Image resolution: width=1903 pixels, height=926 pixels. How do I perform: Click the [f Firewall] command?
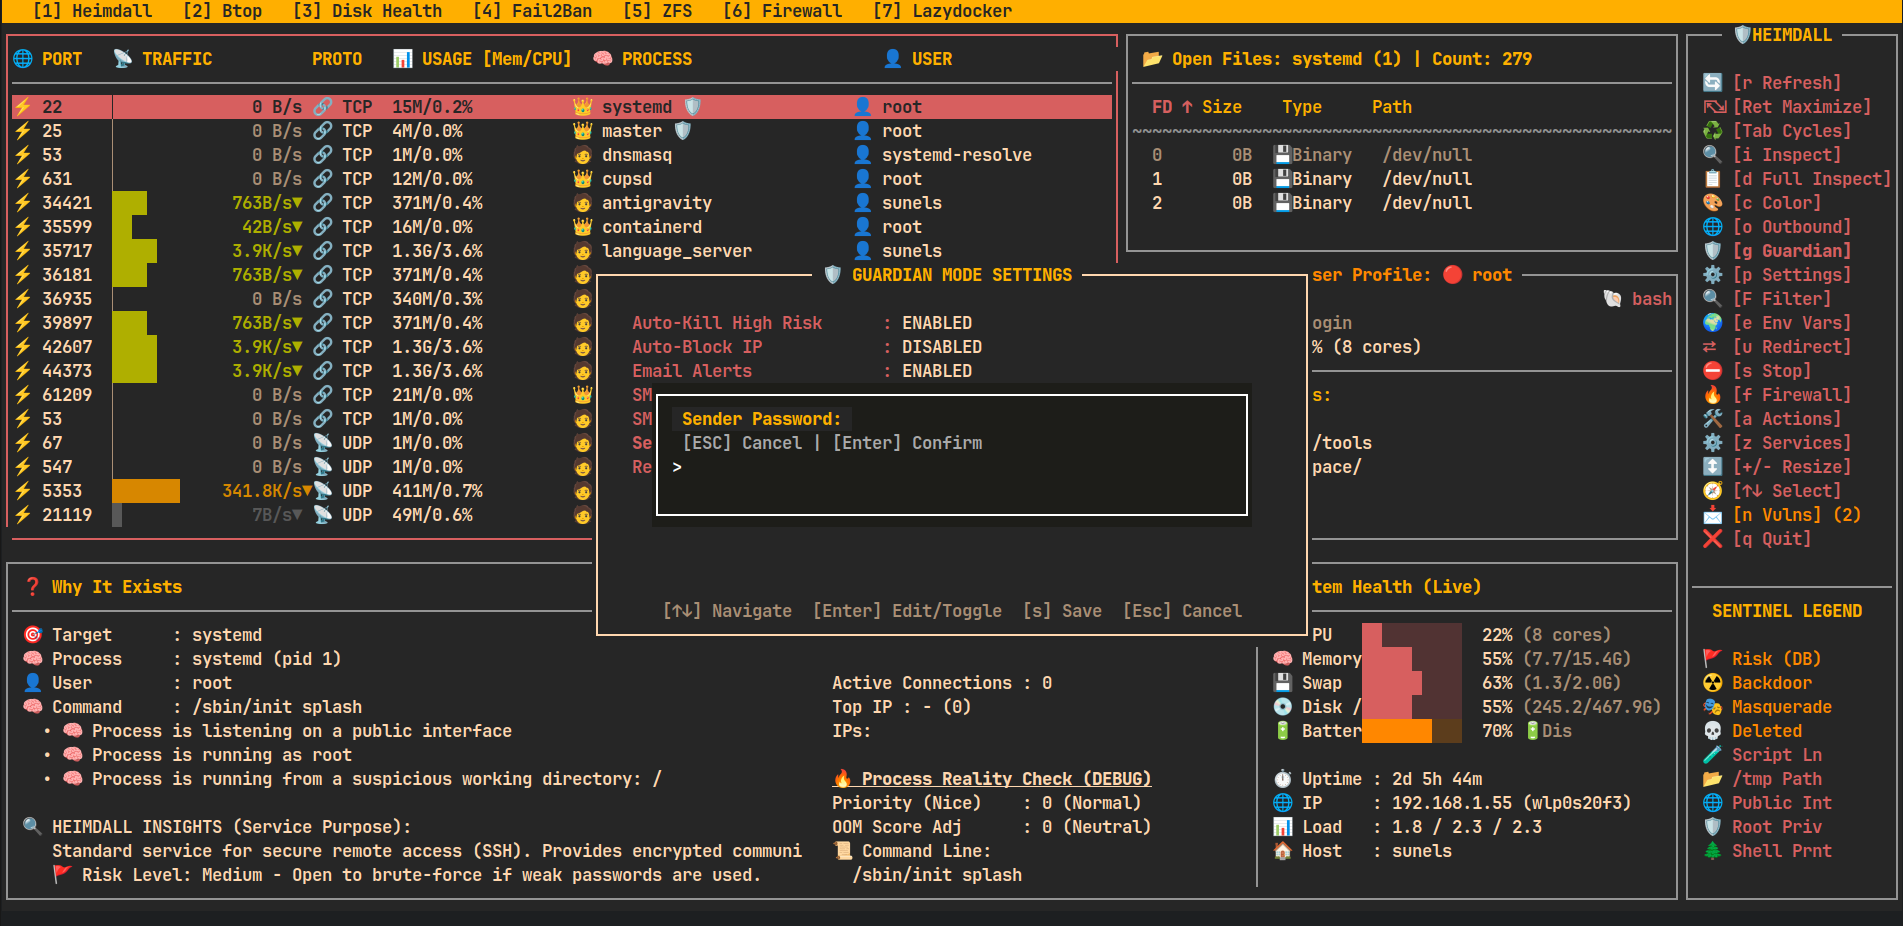[1792, 395]
